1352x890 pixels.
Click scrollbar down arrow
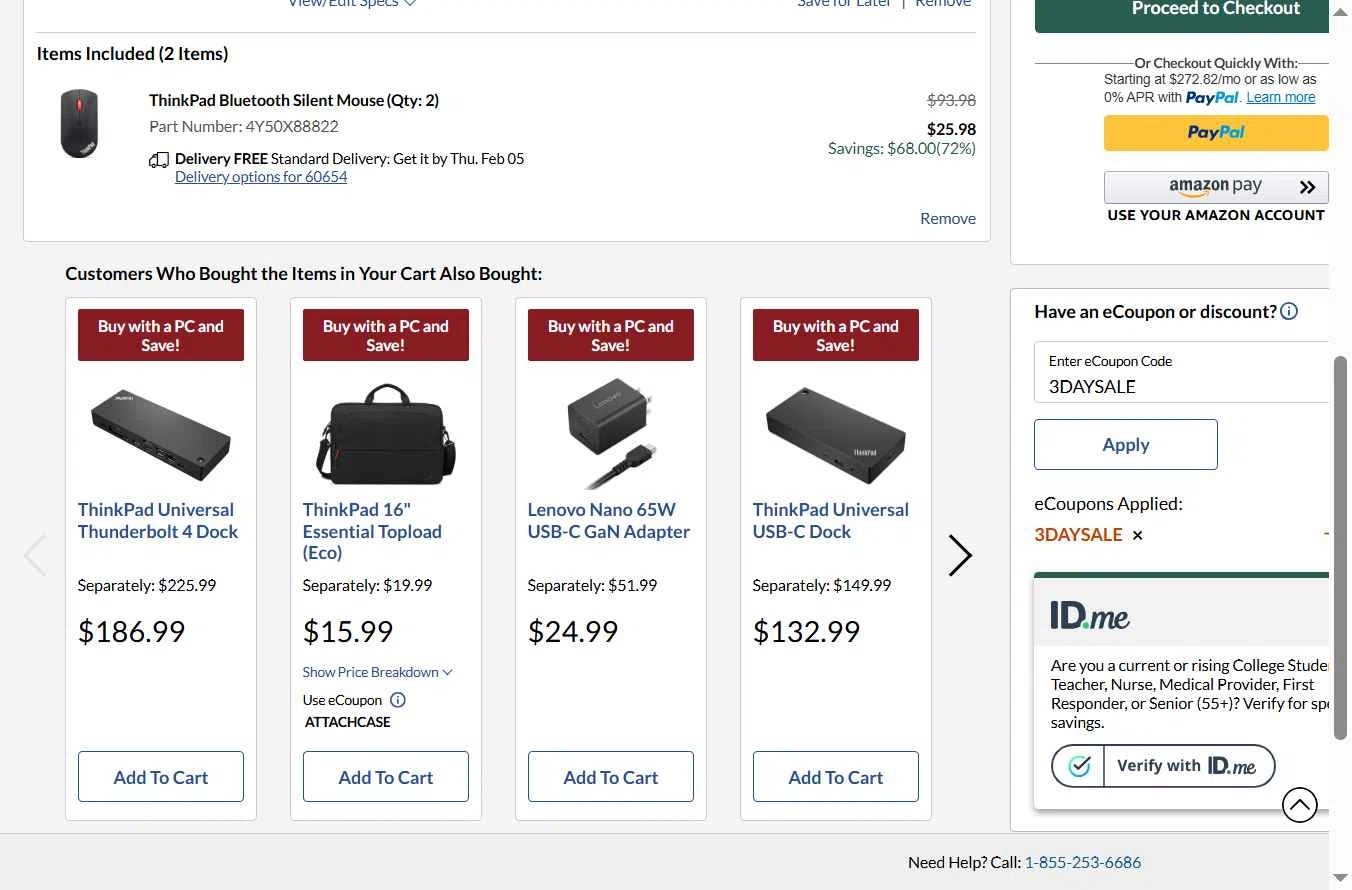click(x=1341, y=878)
